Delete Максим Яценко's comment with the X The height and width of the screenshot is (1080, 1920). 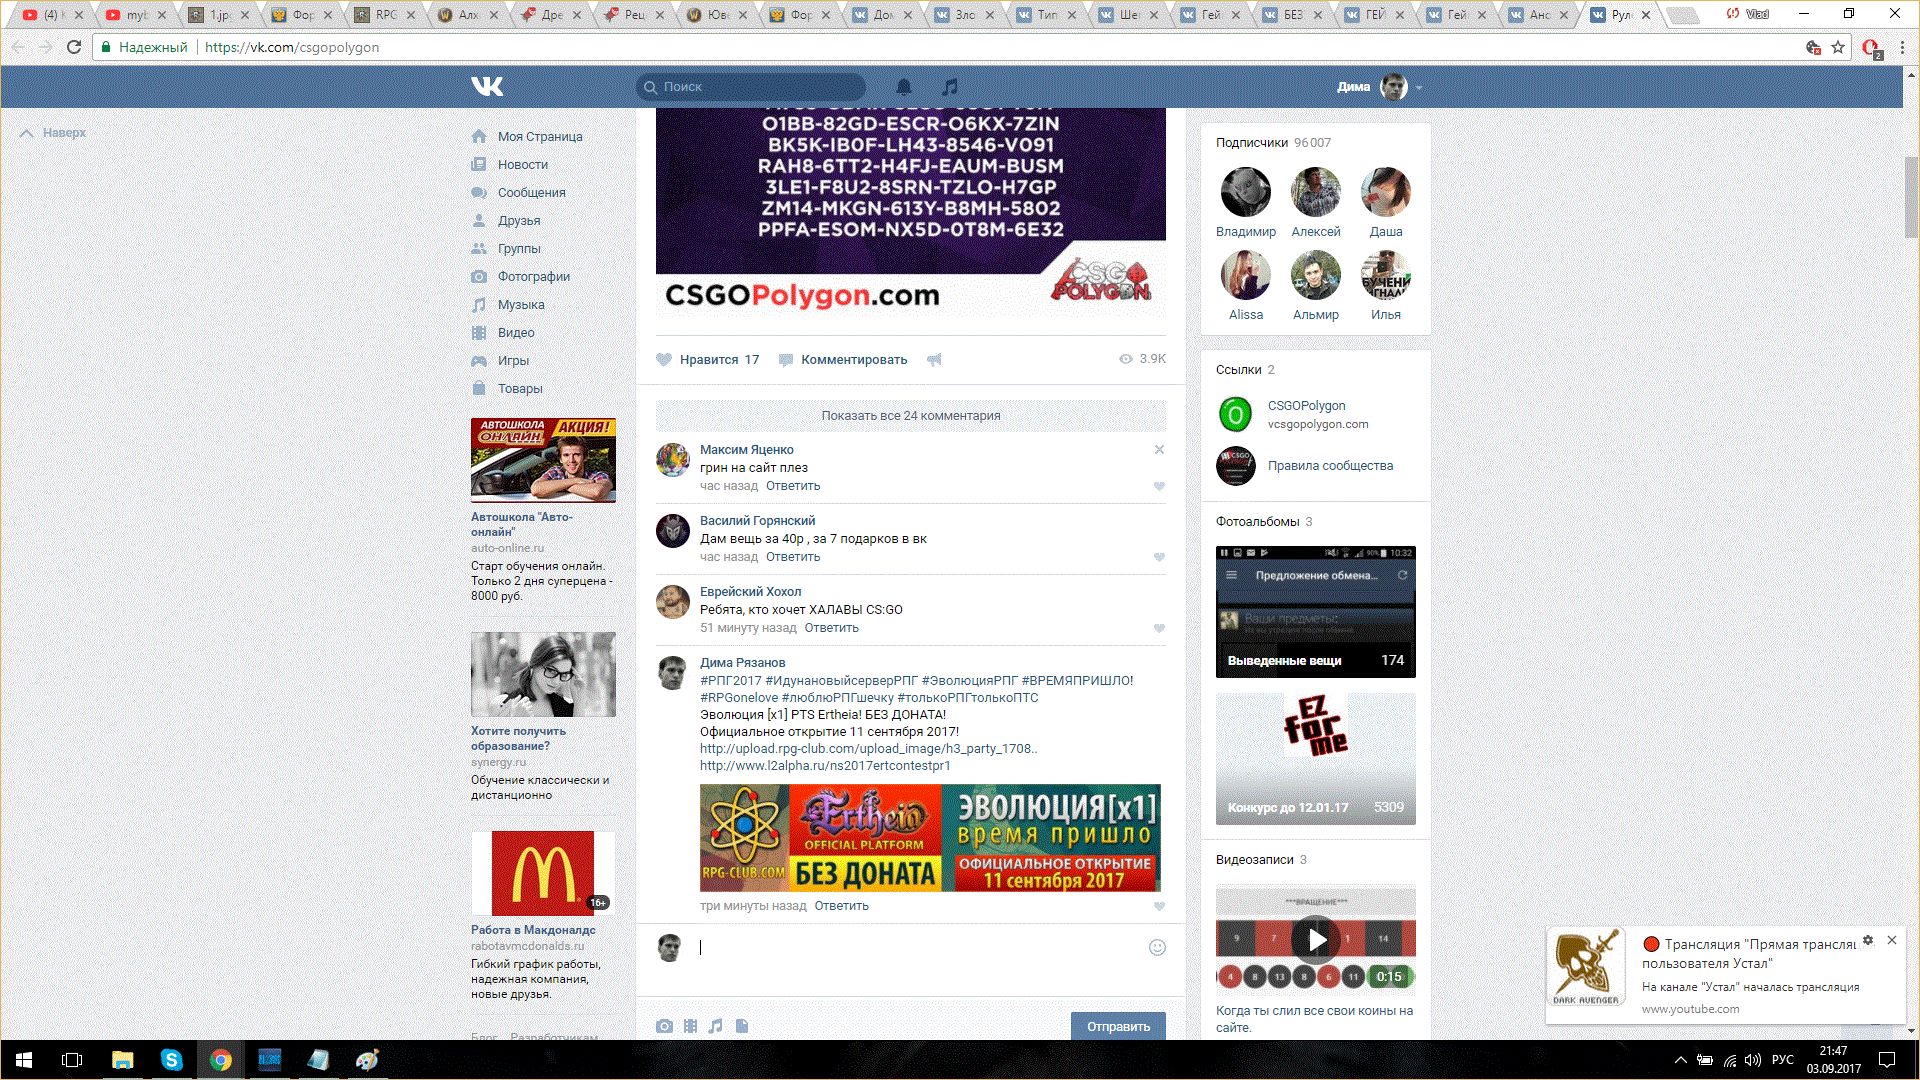1159,450
